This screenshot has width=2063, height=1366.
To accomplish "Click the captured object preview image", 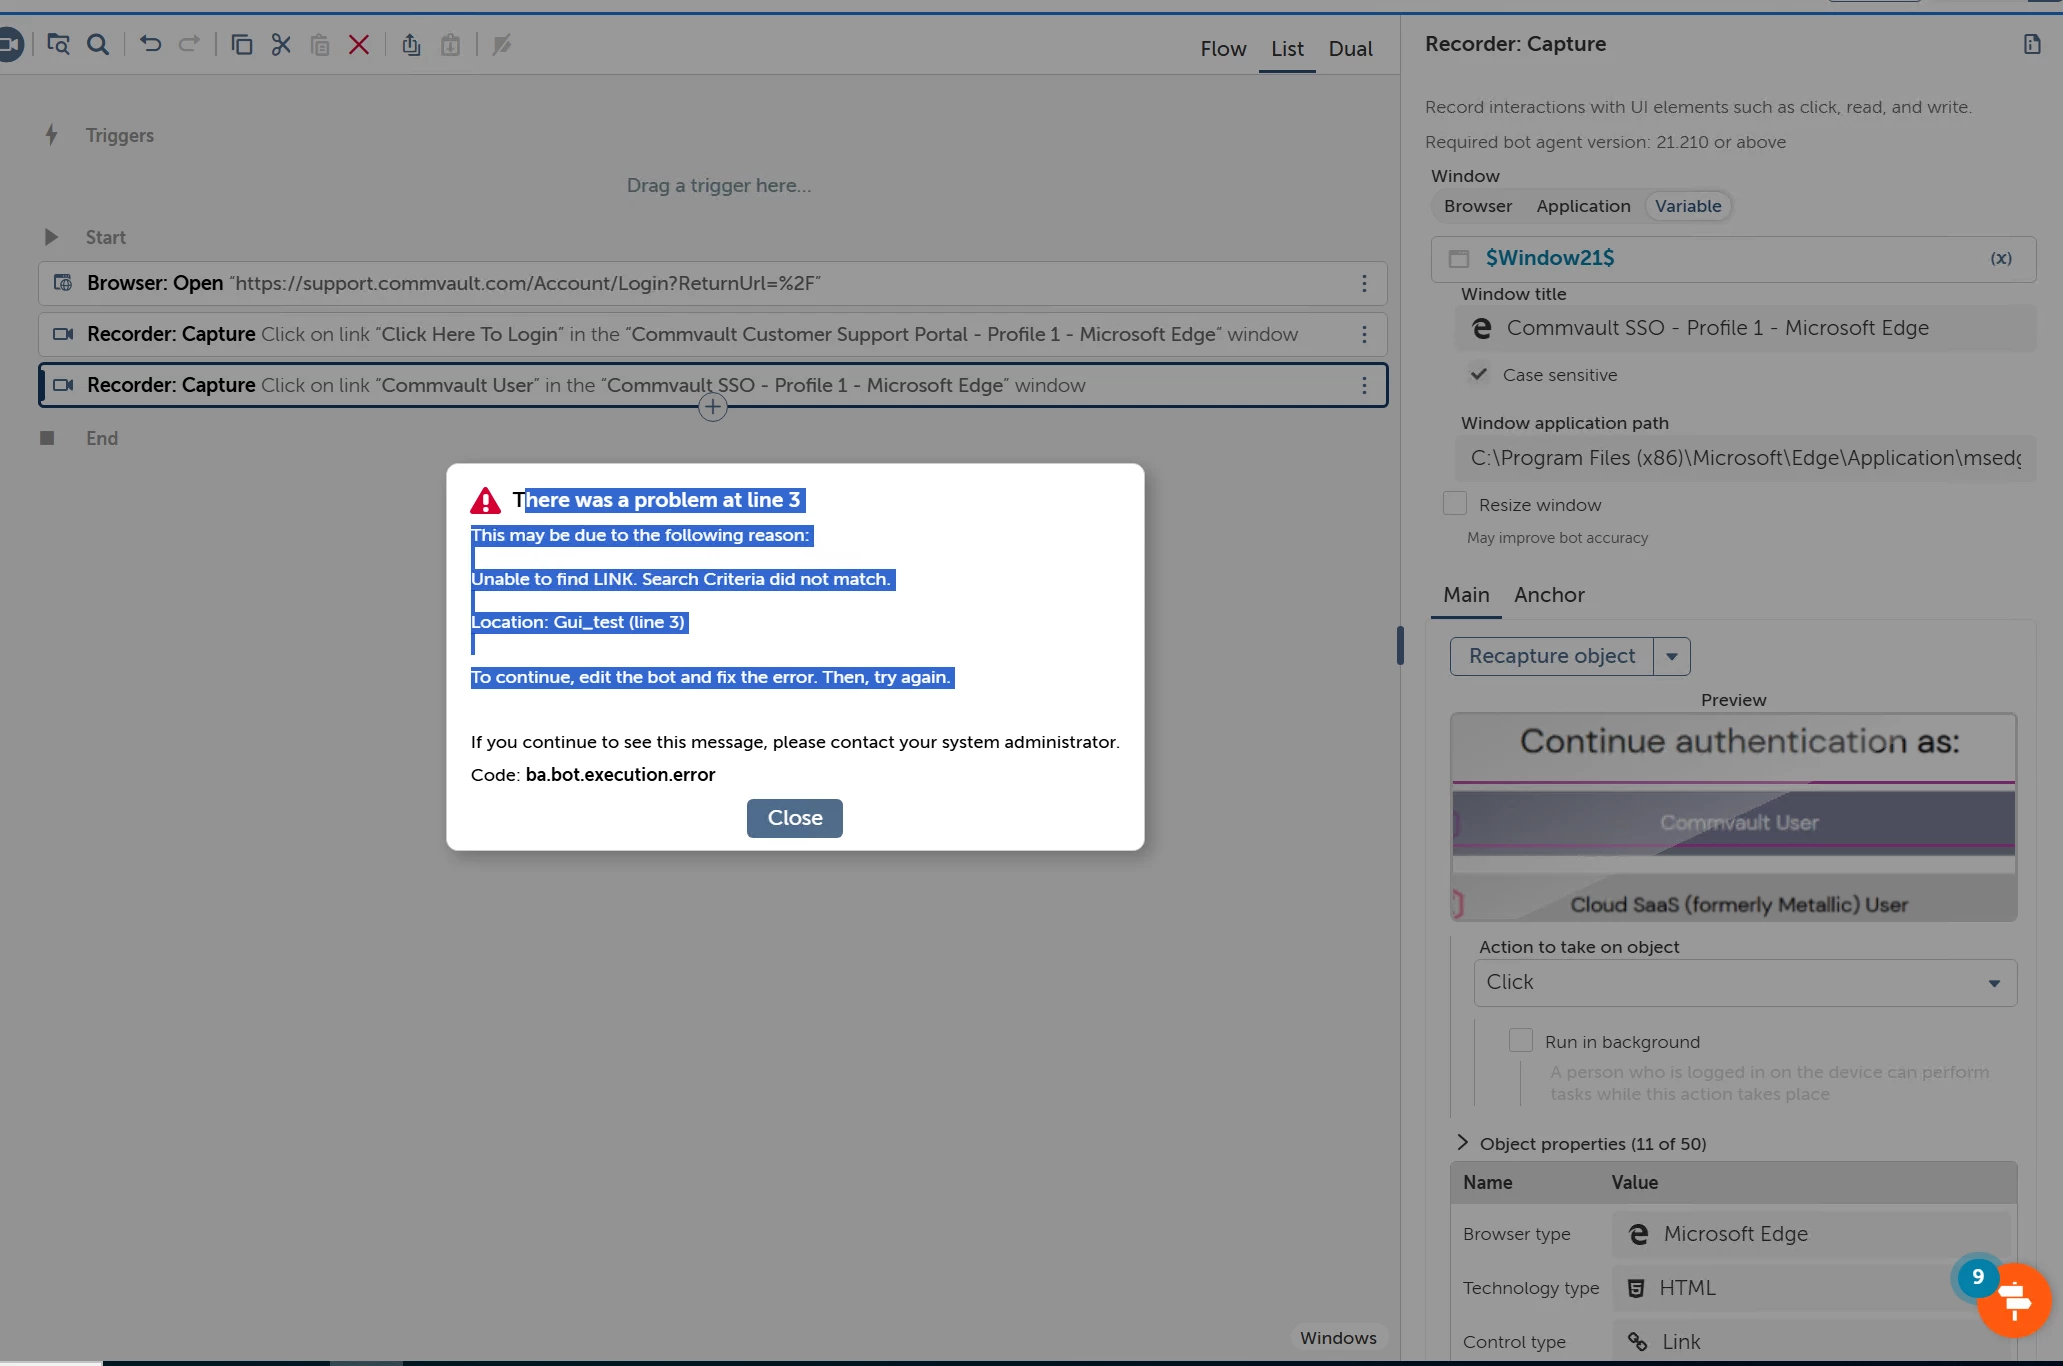I will coord(1733,817).
